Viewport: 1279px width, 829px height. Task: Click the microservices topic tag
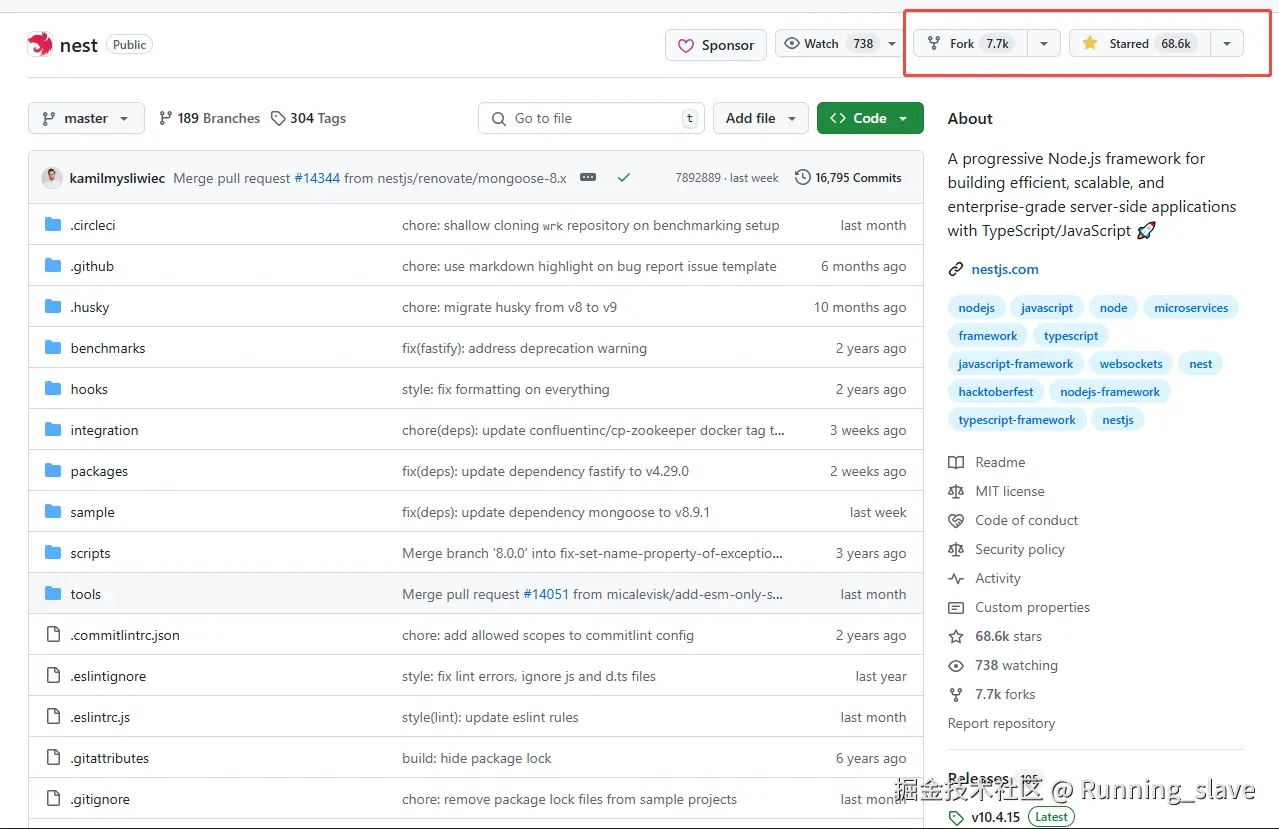[x=1191, y=308]
